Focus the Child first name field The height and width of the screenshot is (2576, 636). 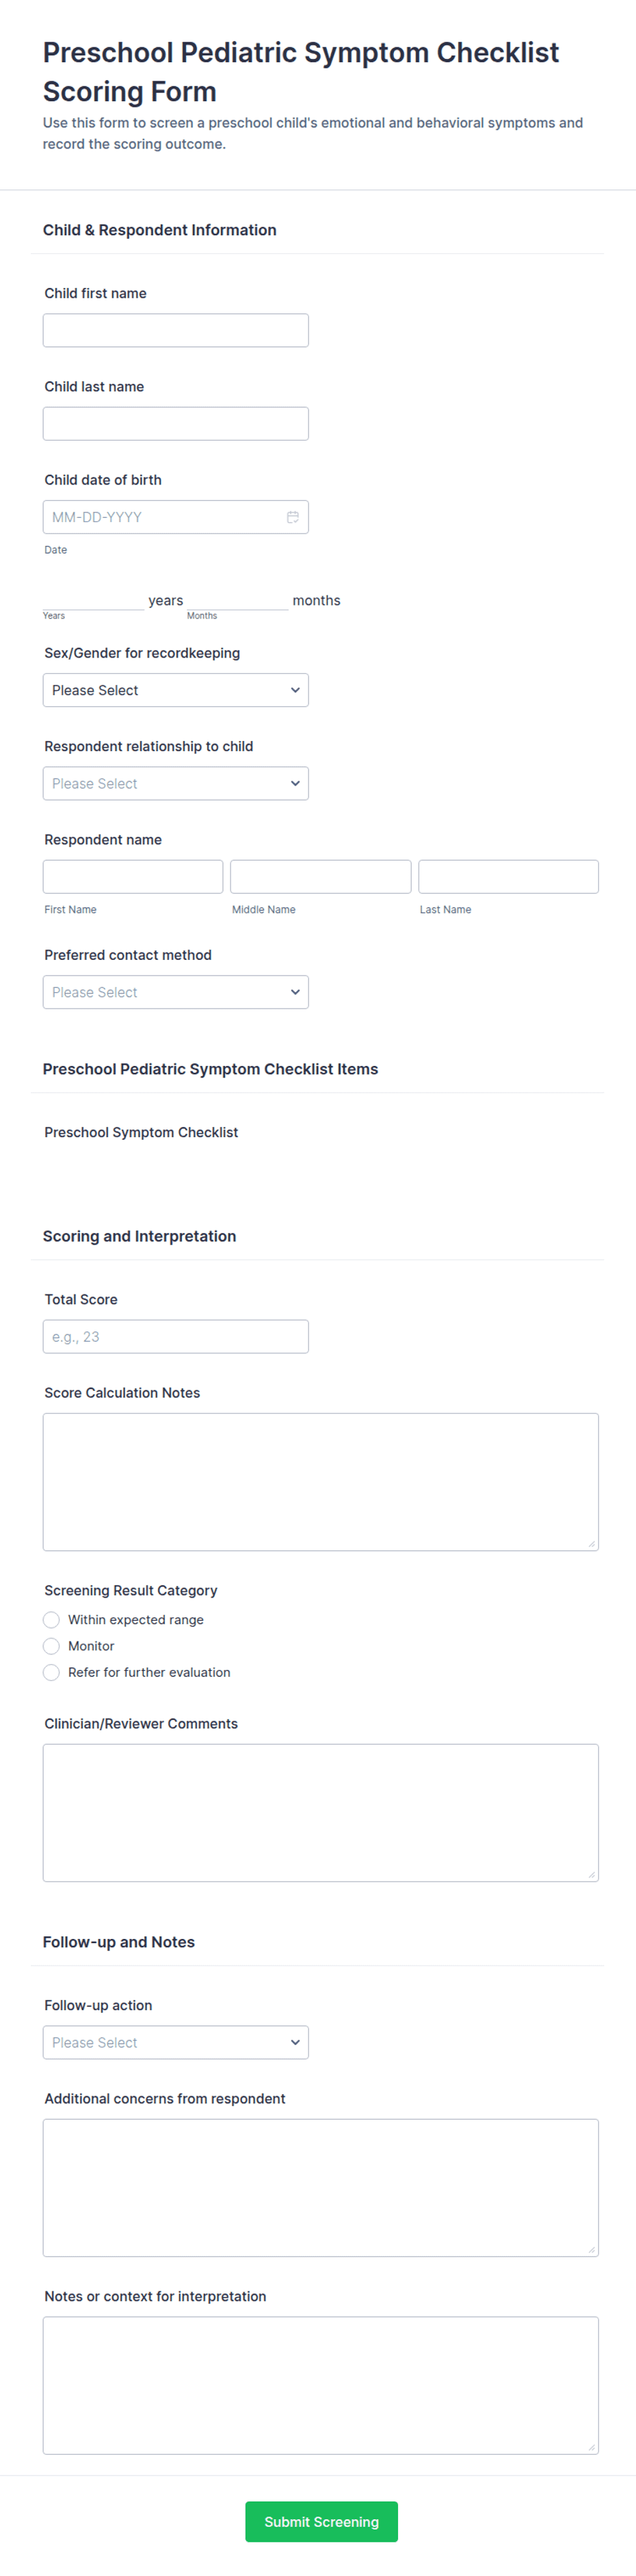(176, 330)
